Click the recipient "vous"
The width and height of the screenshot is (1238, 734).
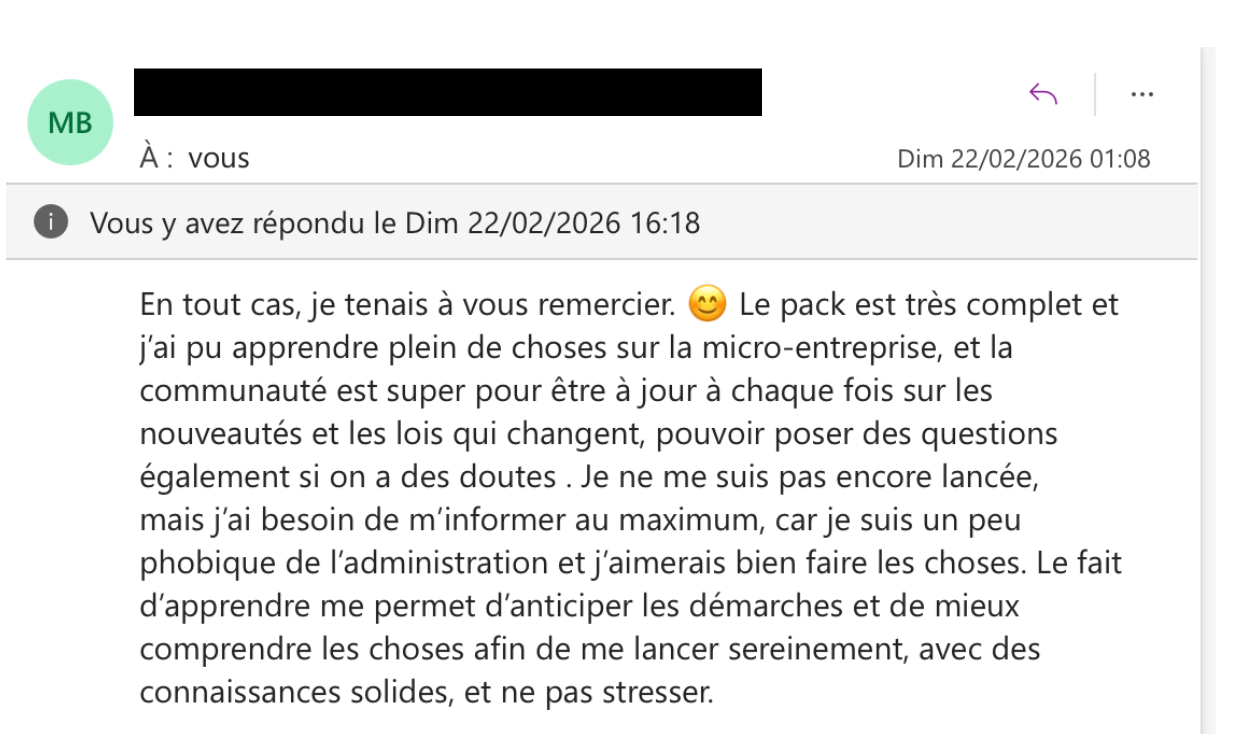point(219,158)
